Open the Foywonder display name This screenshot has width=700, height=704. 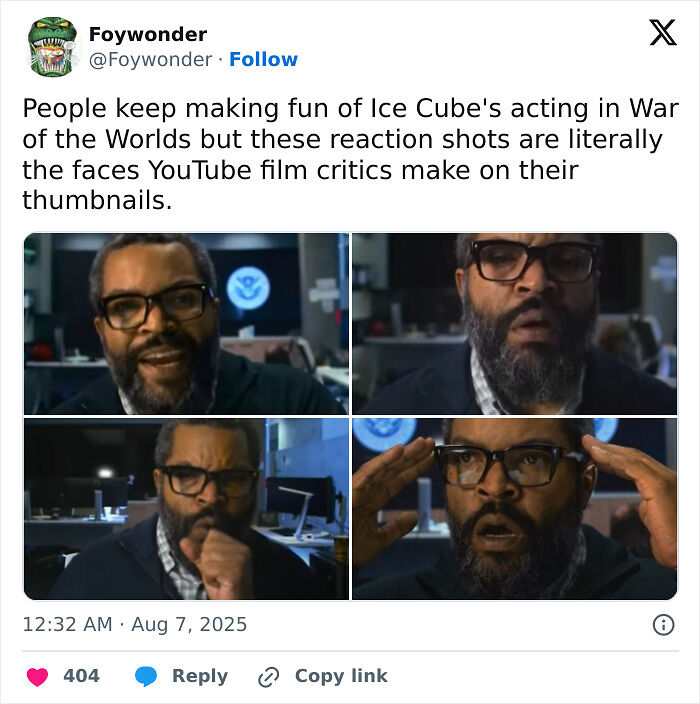pyautogui.click(x=148, y=35)
